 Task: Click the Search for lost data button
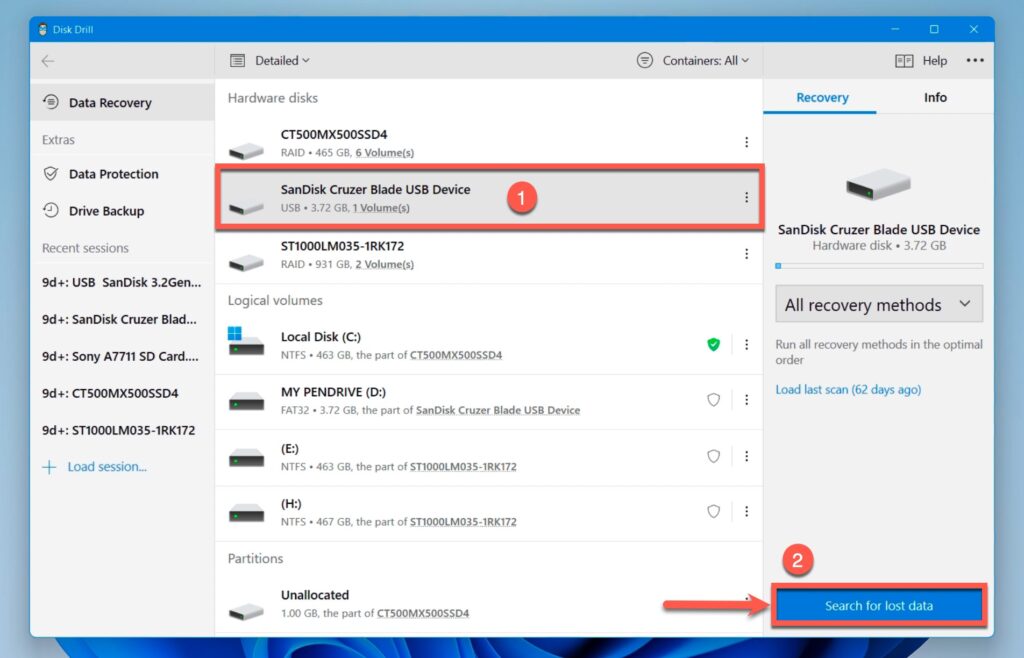click(879, 605)
